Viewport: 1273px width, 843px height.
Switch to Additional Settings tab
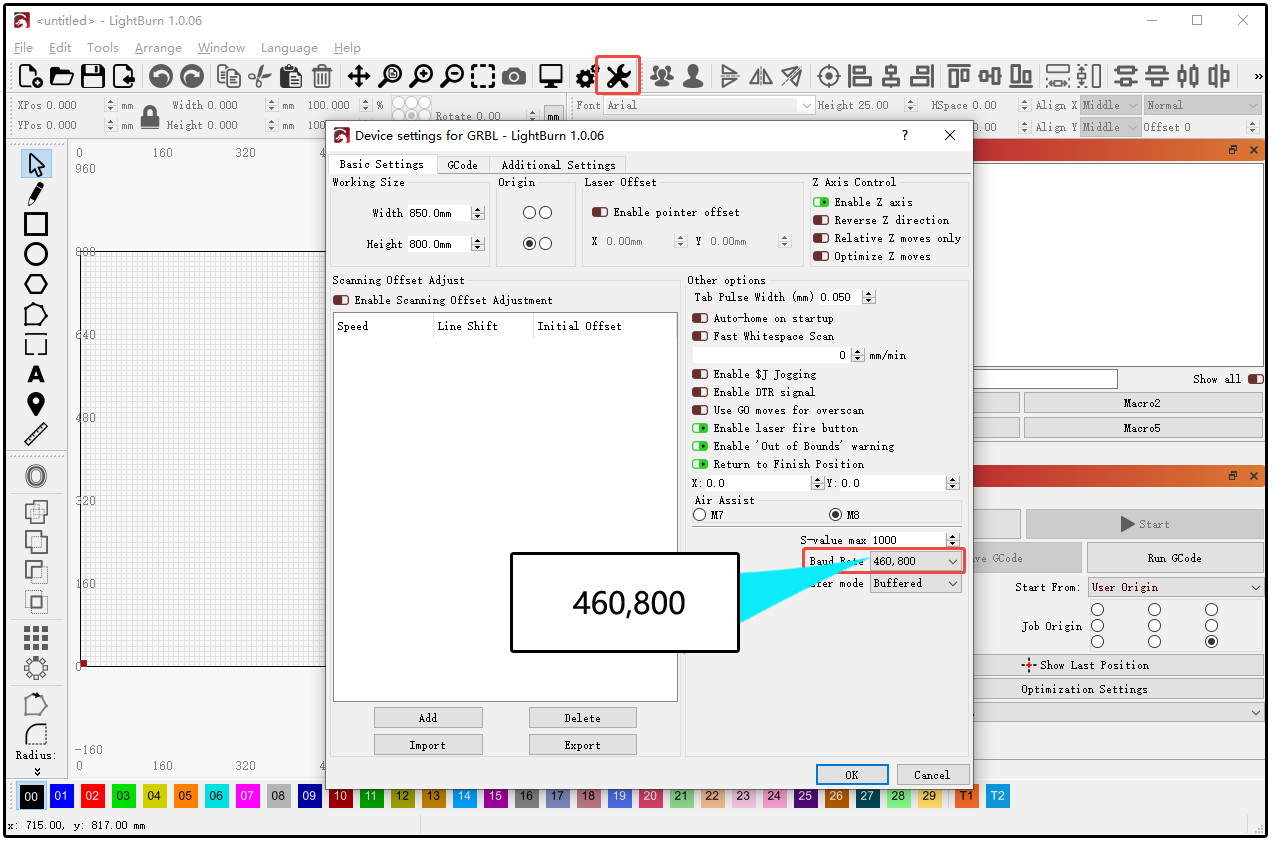point(558,165)
